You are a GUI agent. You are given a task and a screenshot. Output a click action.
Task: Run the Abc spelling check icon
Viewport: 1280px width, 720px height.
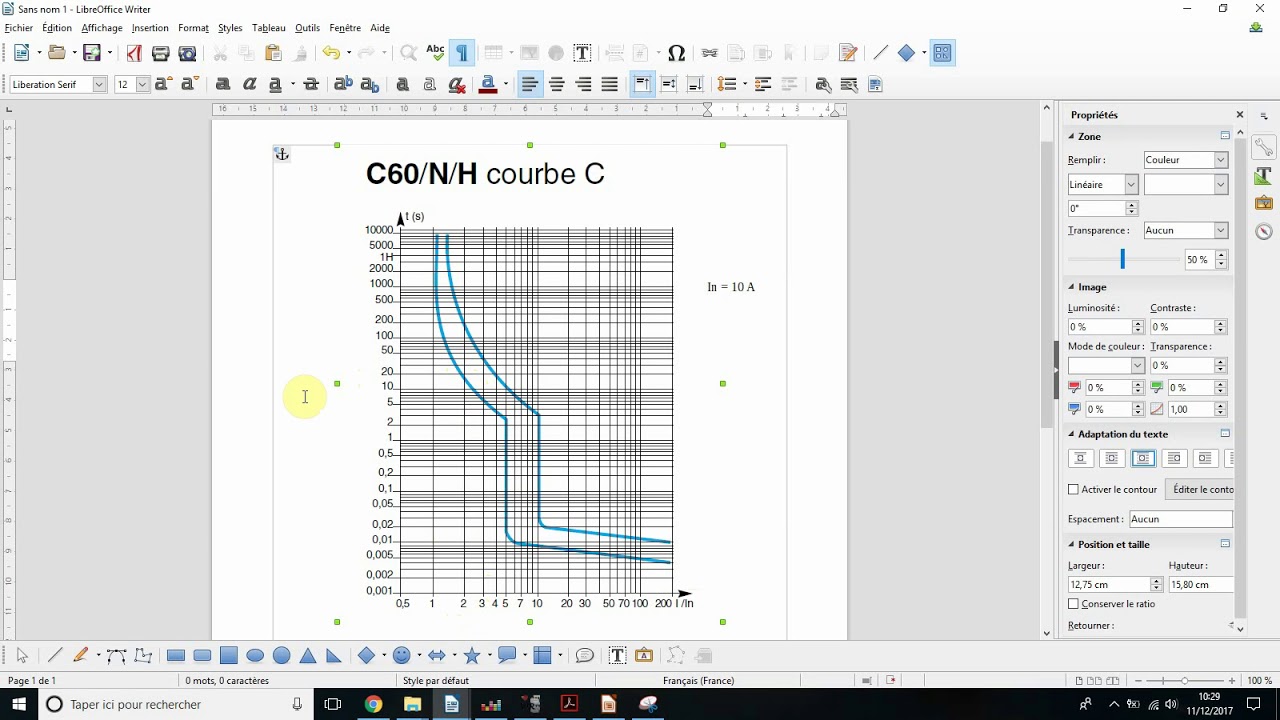click(435, 53)
